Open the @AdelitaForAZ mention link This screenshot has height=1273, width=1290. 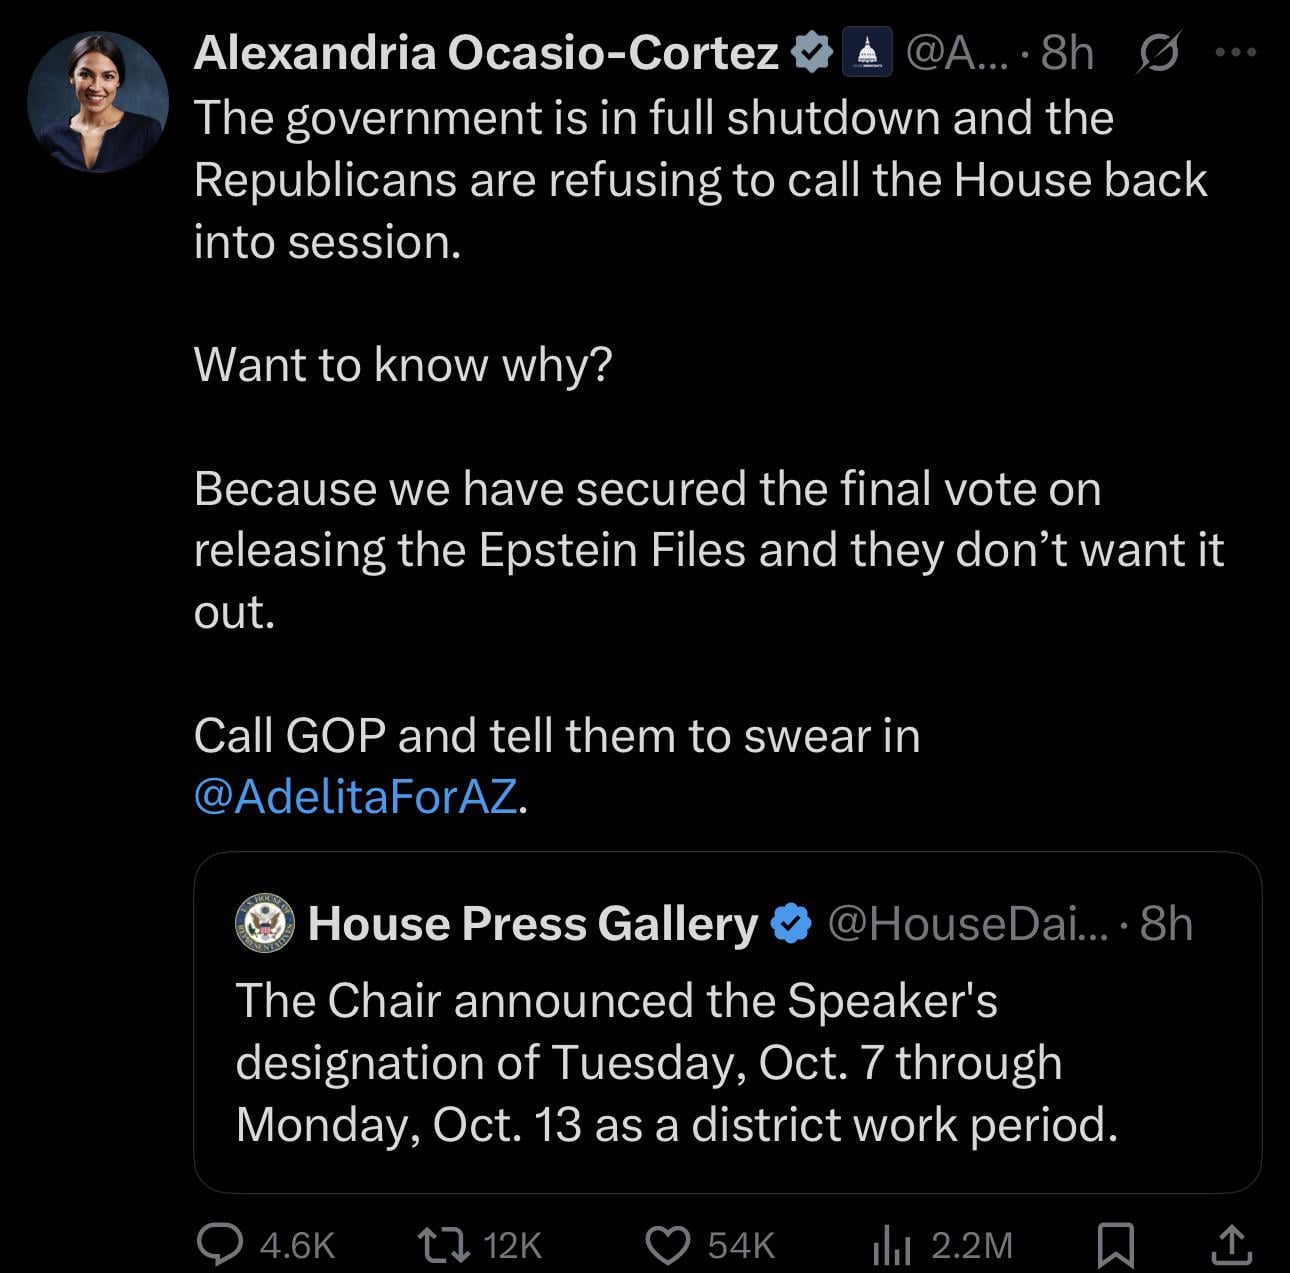(355, 797)
